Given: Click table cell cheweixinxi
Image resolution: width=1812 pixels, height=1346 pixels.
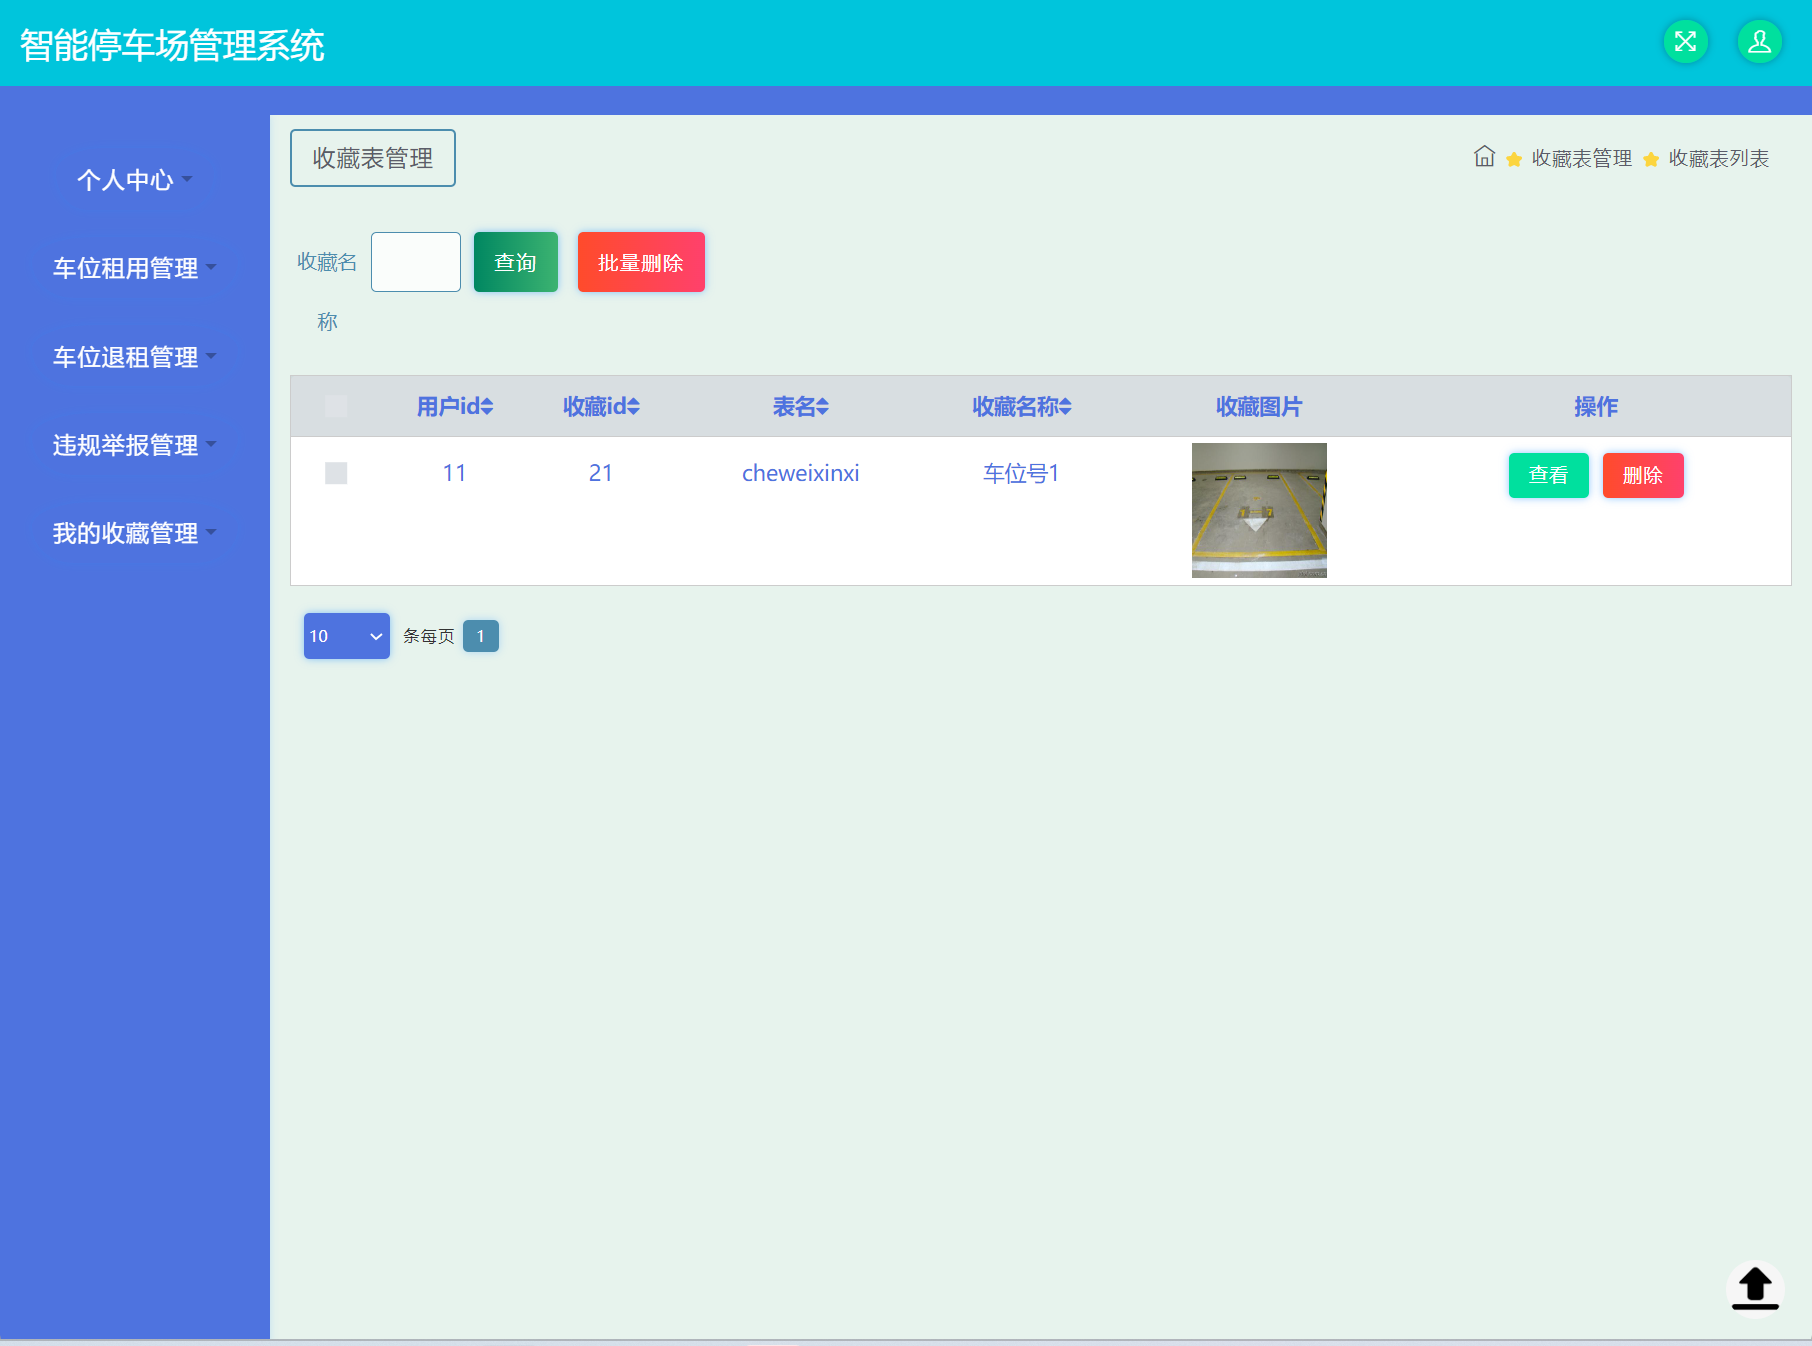Looking at the screenshot, I should tap(801, 473).
